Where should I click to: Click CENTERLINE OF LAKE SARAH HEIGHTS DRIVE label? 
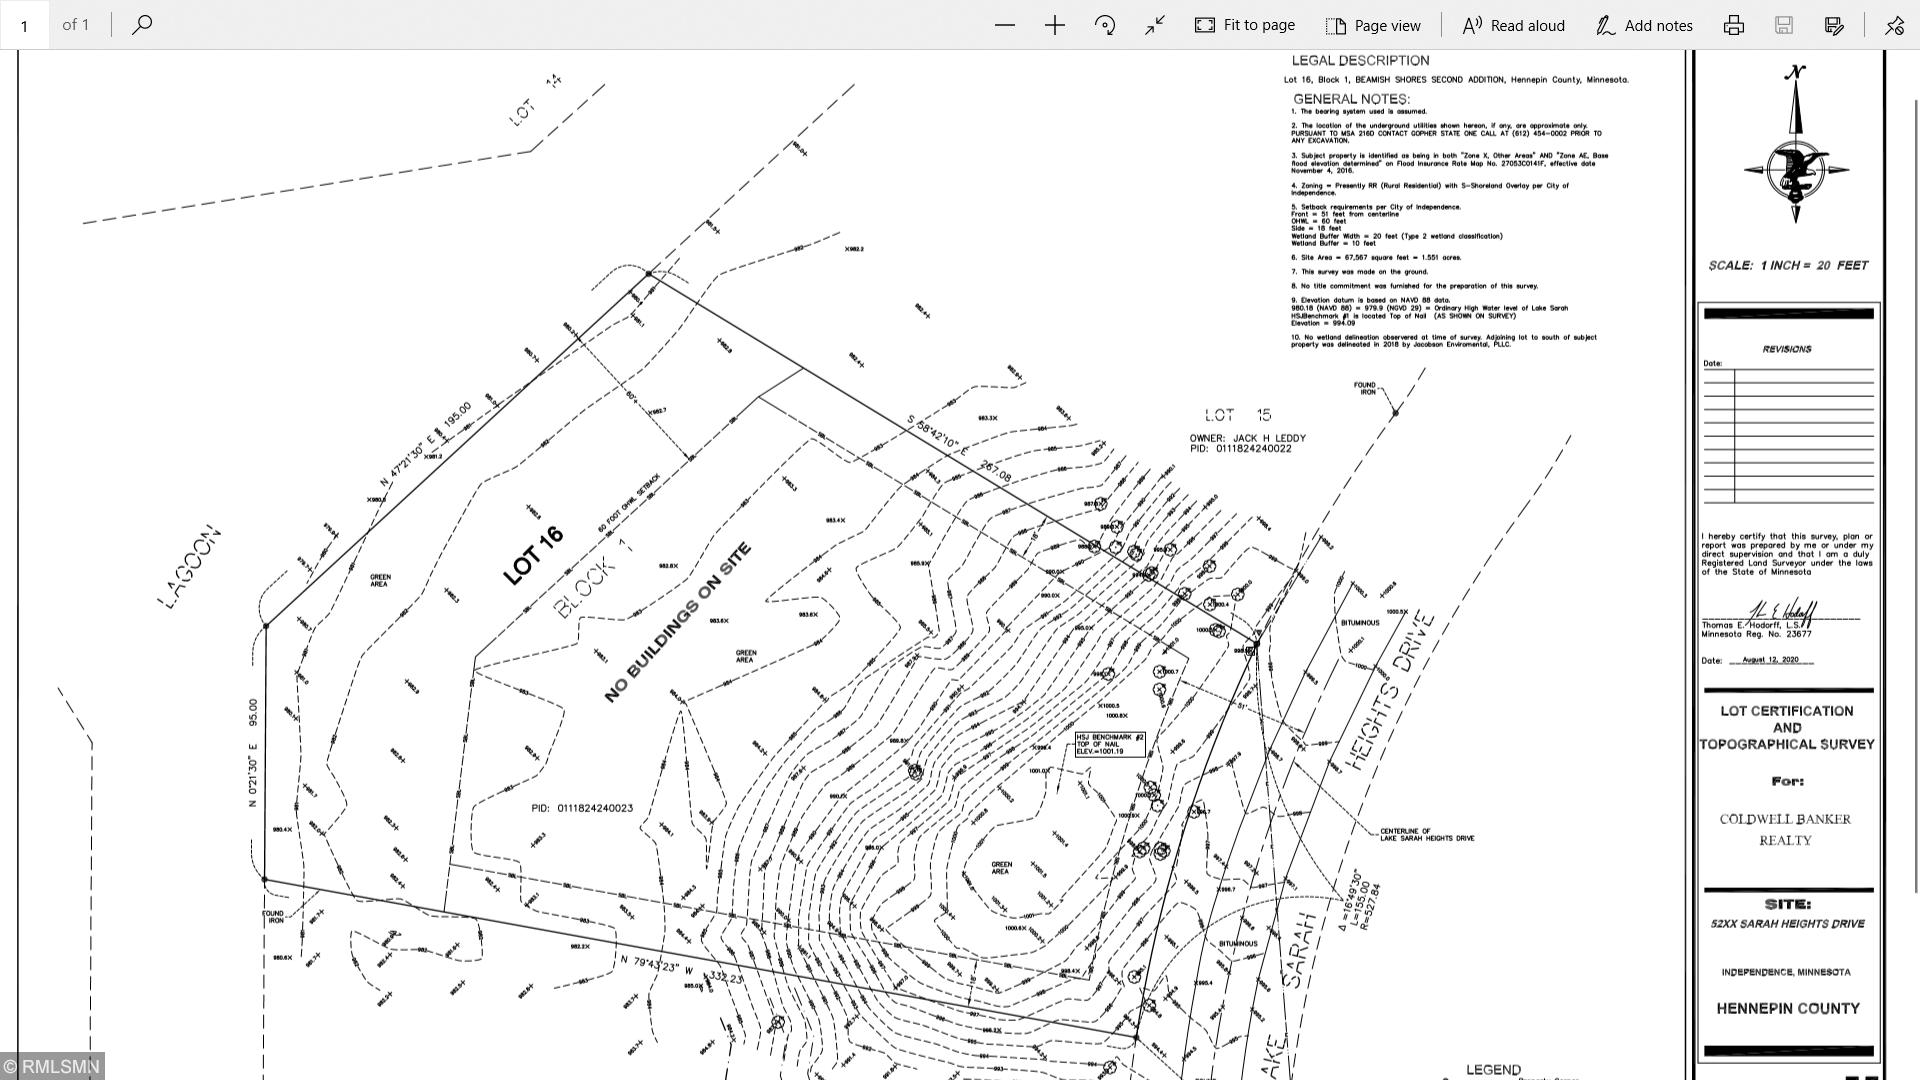pyautogui.click(x=1427, y=834)
